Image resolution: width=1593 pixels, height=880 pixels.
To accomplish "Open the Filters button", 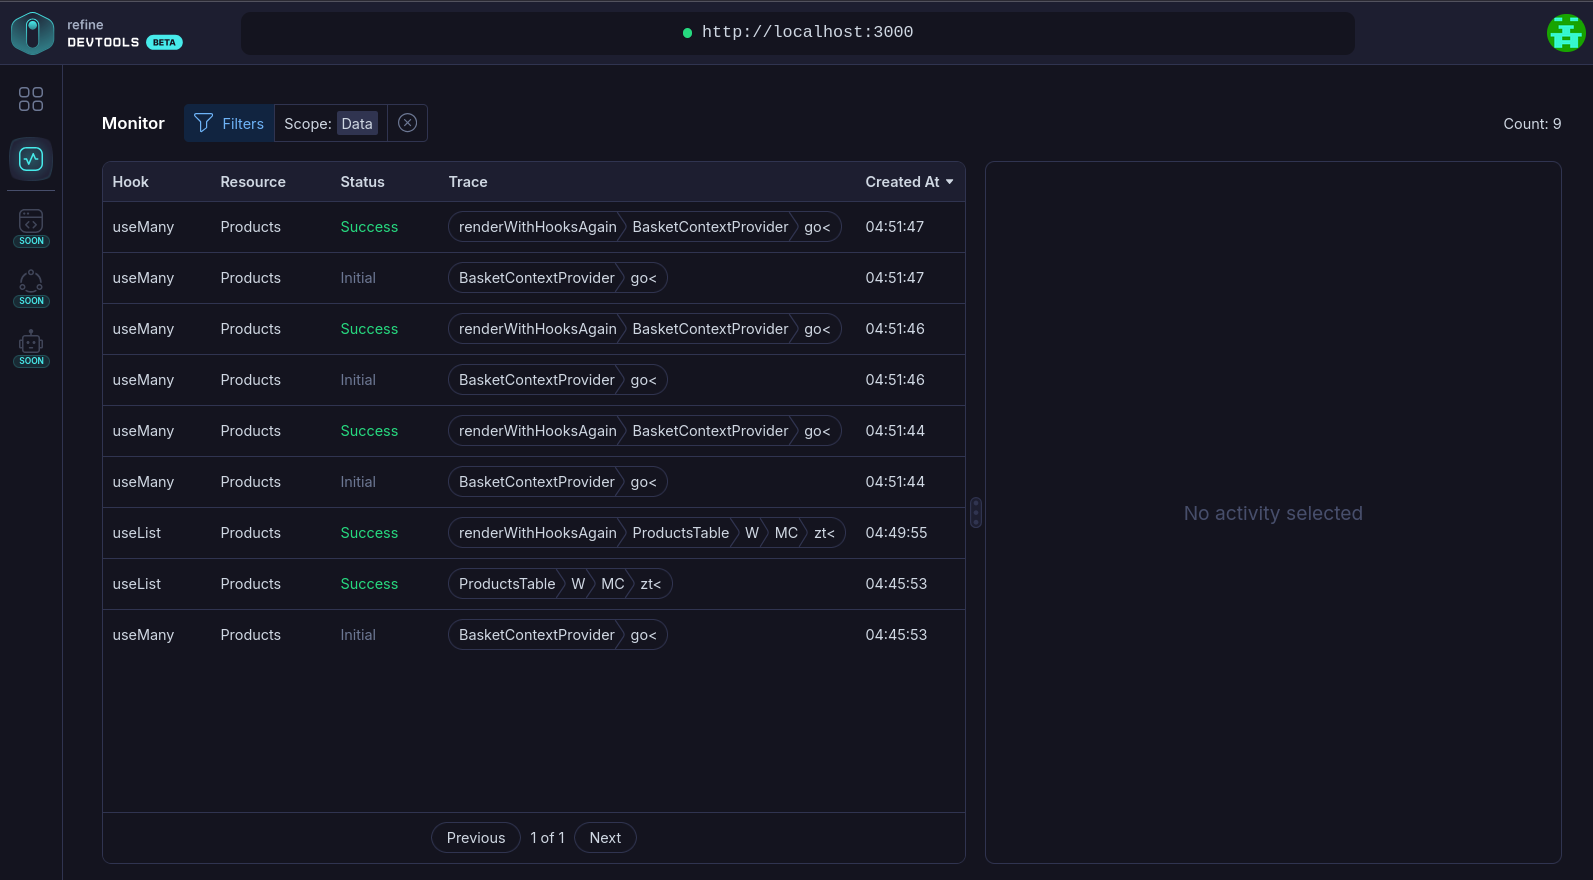I will click(x=229, y=123).
